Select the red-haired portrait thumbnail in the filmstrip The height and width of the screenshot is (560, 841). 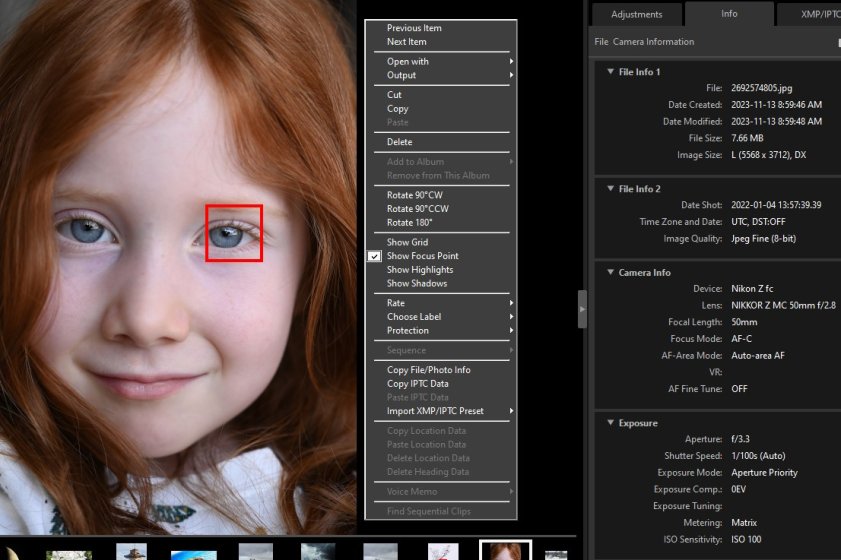505,551
